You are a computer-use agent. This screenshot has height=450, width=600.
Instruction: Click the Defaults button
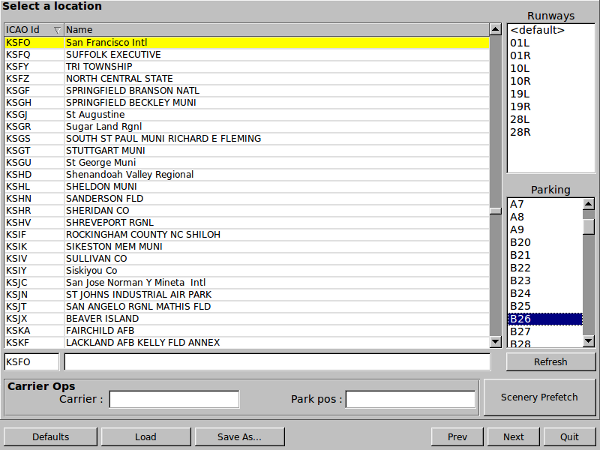(x=51, y=436)
